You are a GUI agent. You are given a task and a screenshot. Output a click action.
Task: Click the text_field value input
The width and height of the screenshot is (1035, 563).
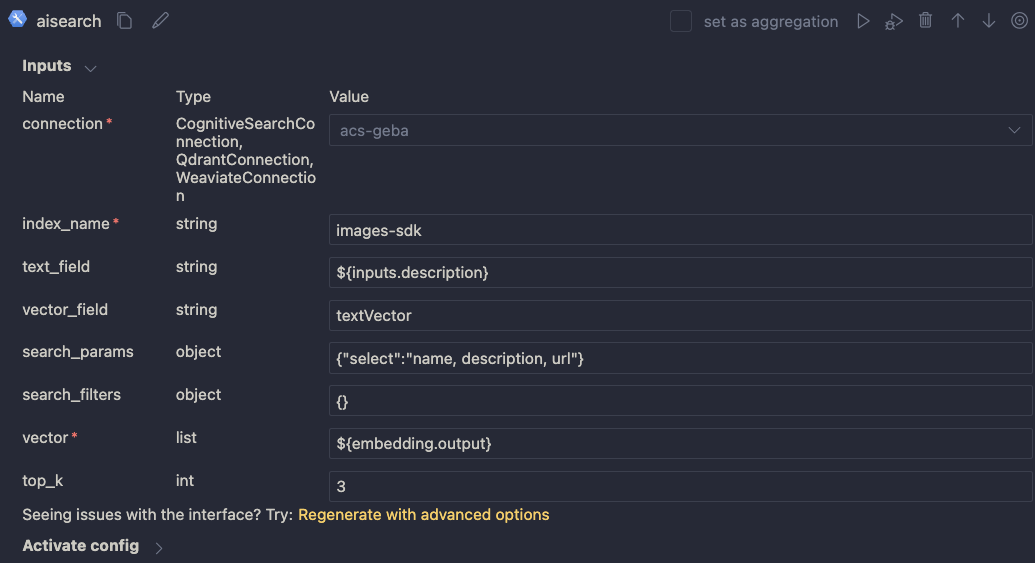pos(680,273)
